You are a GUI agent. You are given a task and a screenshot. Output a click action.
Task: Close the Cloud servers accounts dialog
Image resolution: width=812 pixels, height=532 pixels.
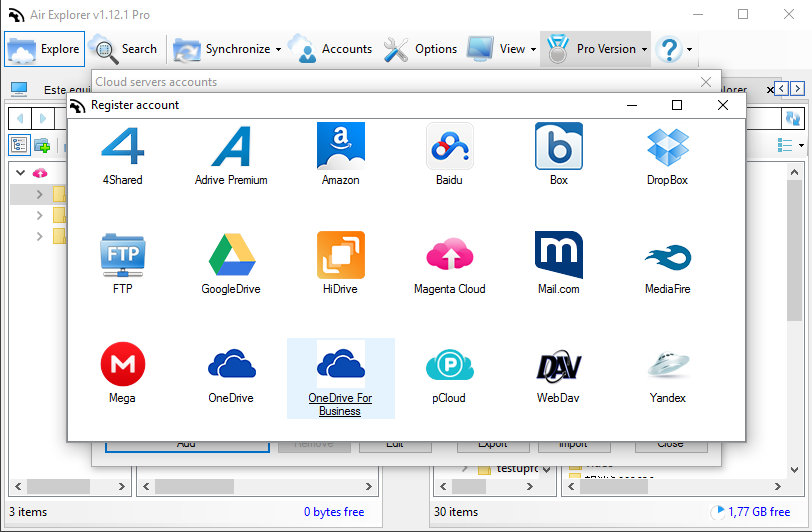point(705,82)
